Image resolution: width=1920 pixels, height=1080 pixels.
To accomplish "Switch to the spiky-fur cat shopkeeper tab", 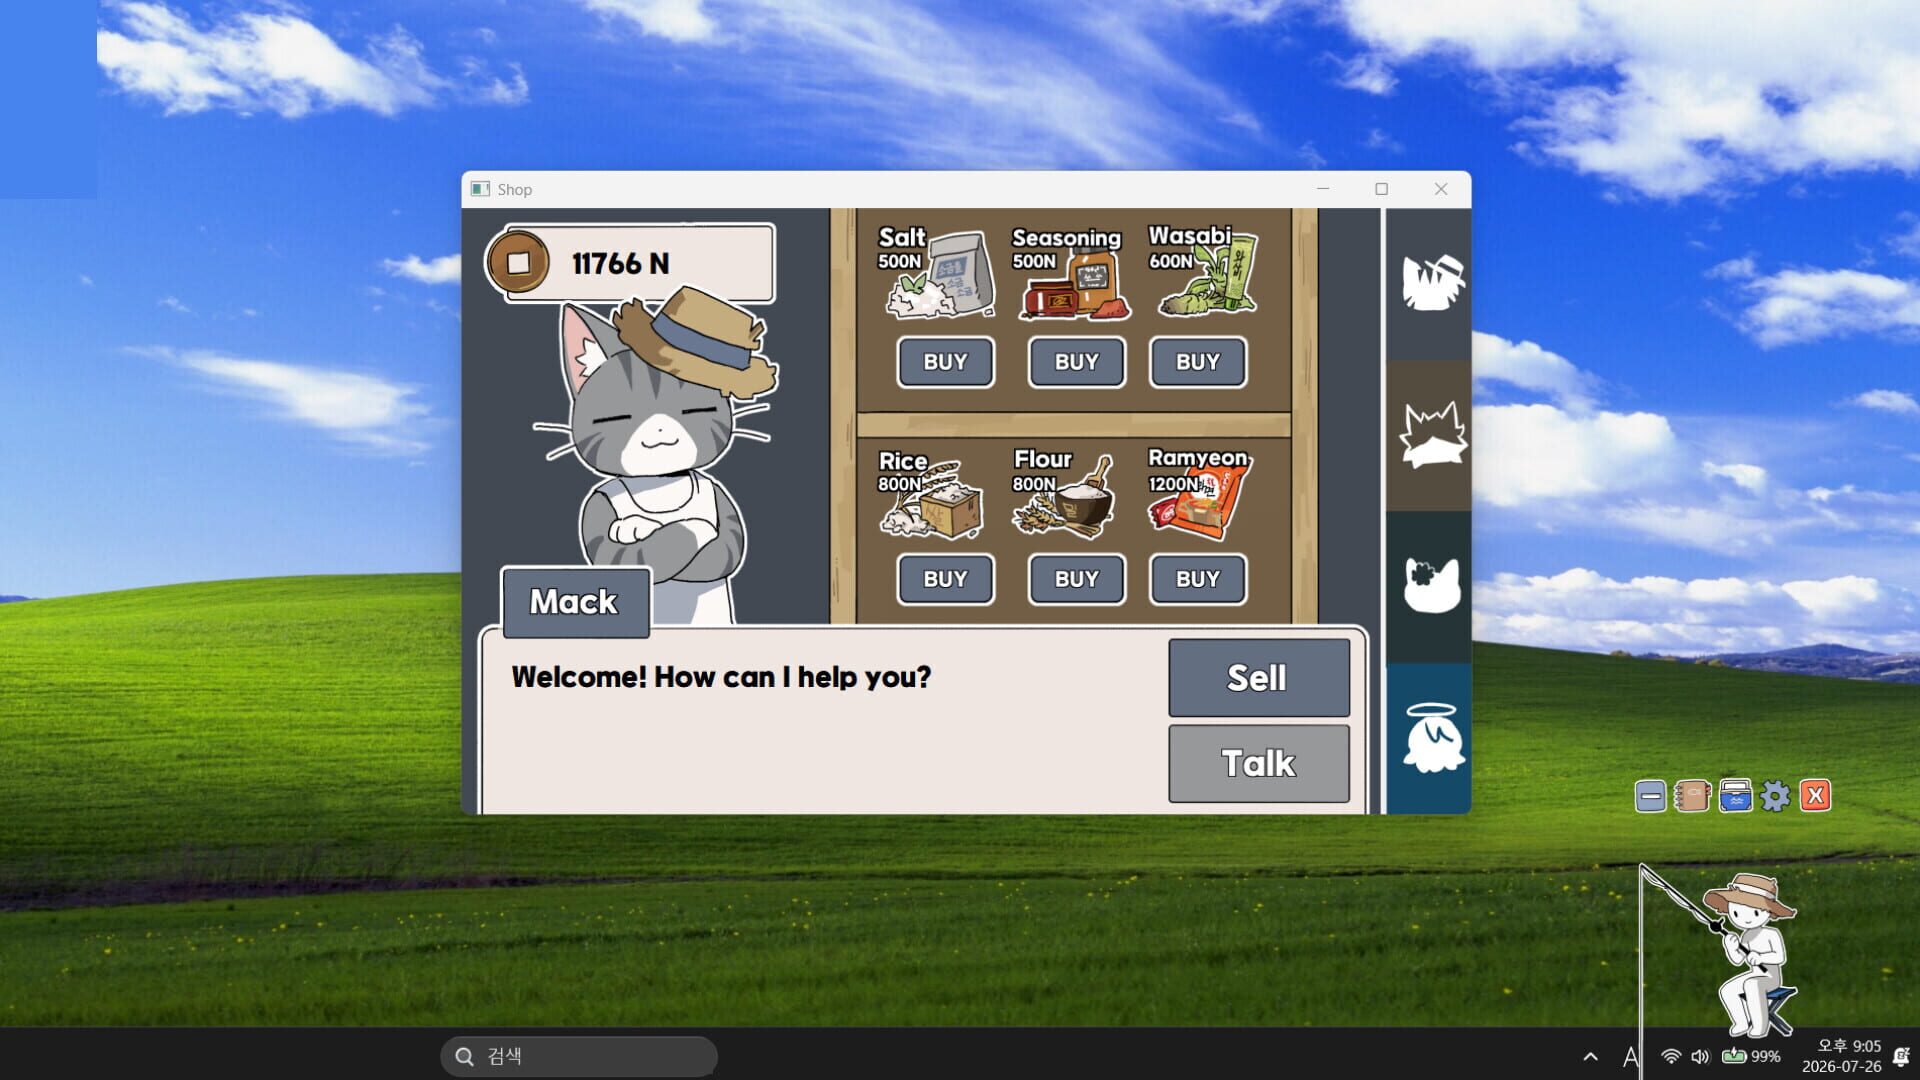I will [x=1430, y=435].
